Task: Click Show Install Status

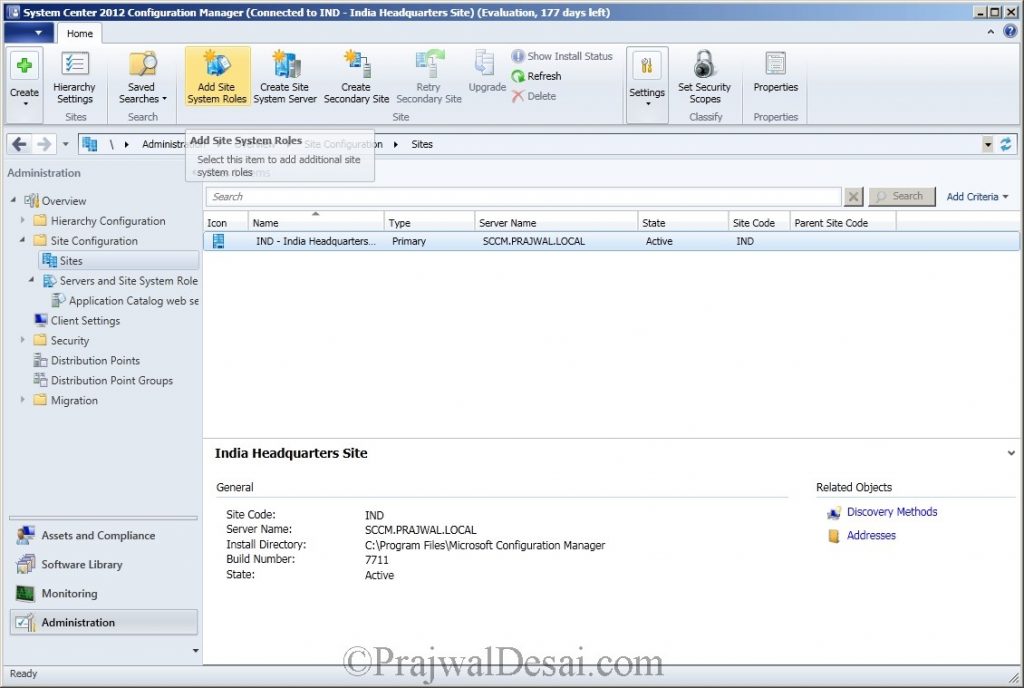Action: (x=562, y=56)
